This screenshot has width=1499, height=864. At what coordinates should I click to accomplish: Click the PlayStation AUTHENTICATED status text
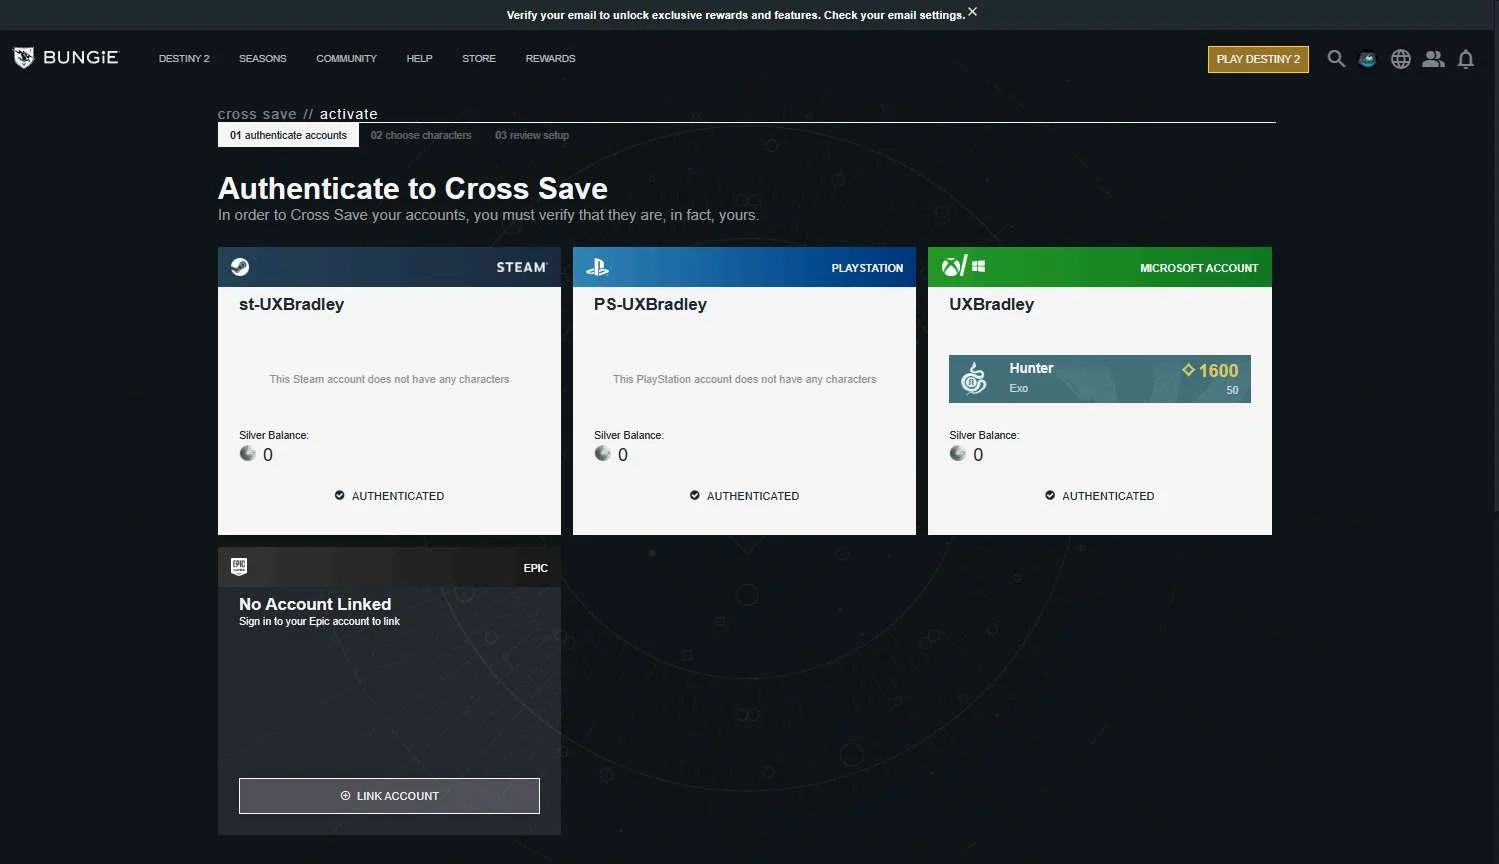point(753,496)
